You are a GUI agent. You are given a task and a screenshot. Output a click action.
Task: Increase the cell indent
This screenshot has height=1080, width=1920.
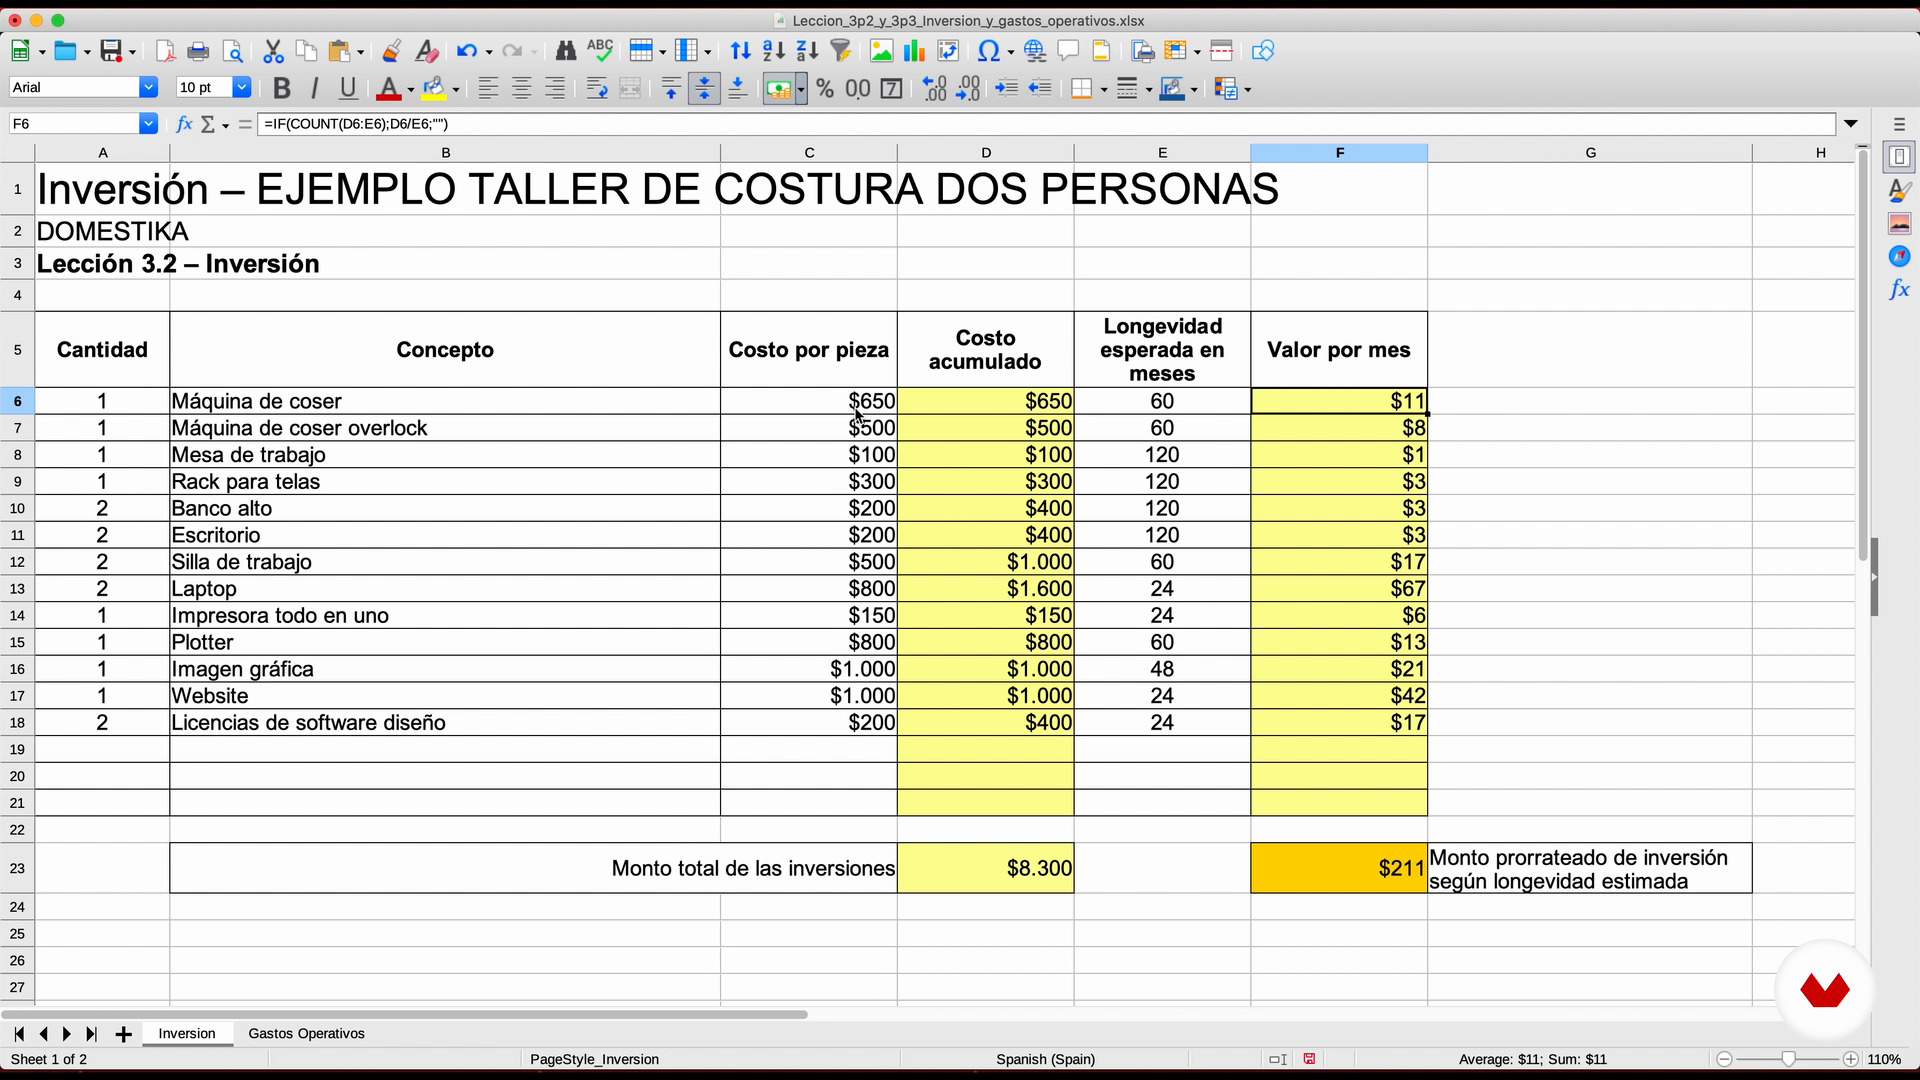(1006, 89)
